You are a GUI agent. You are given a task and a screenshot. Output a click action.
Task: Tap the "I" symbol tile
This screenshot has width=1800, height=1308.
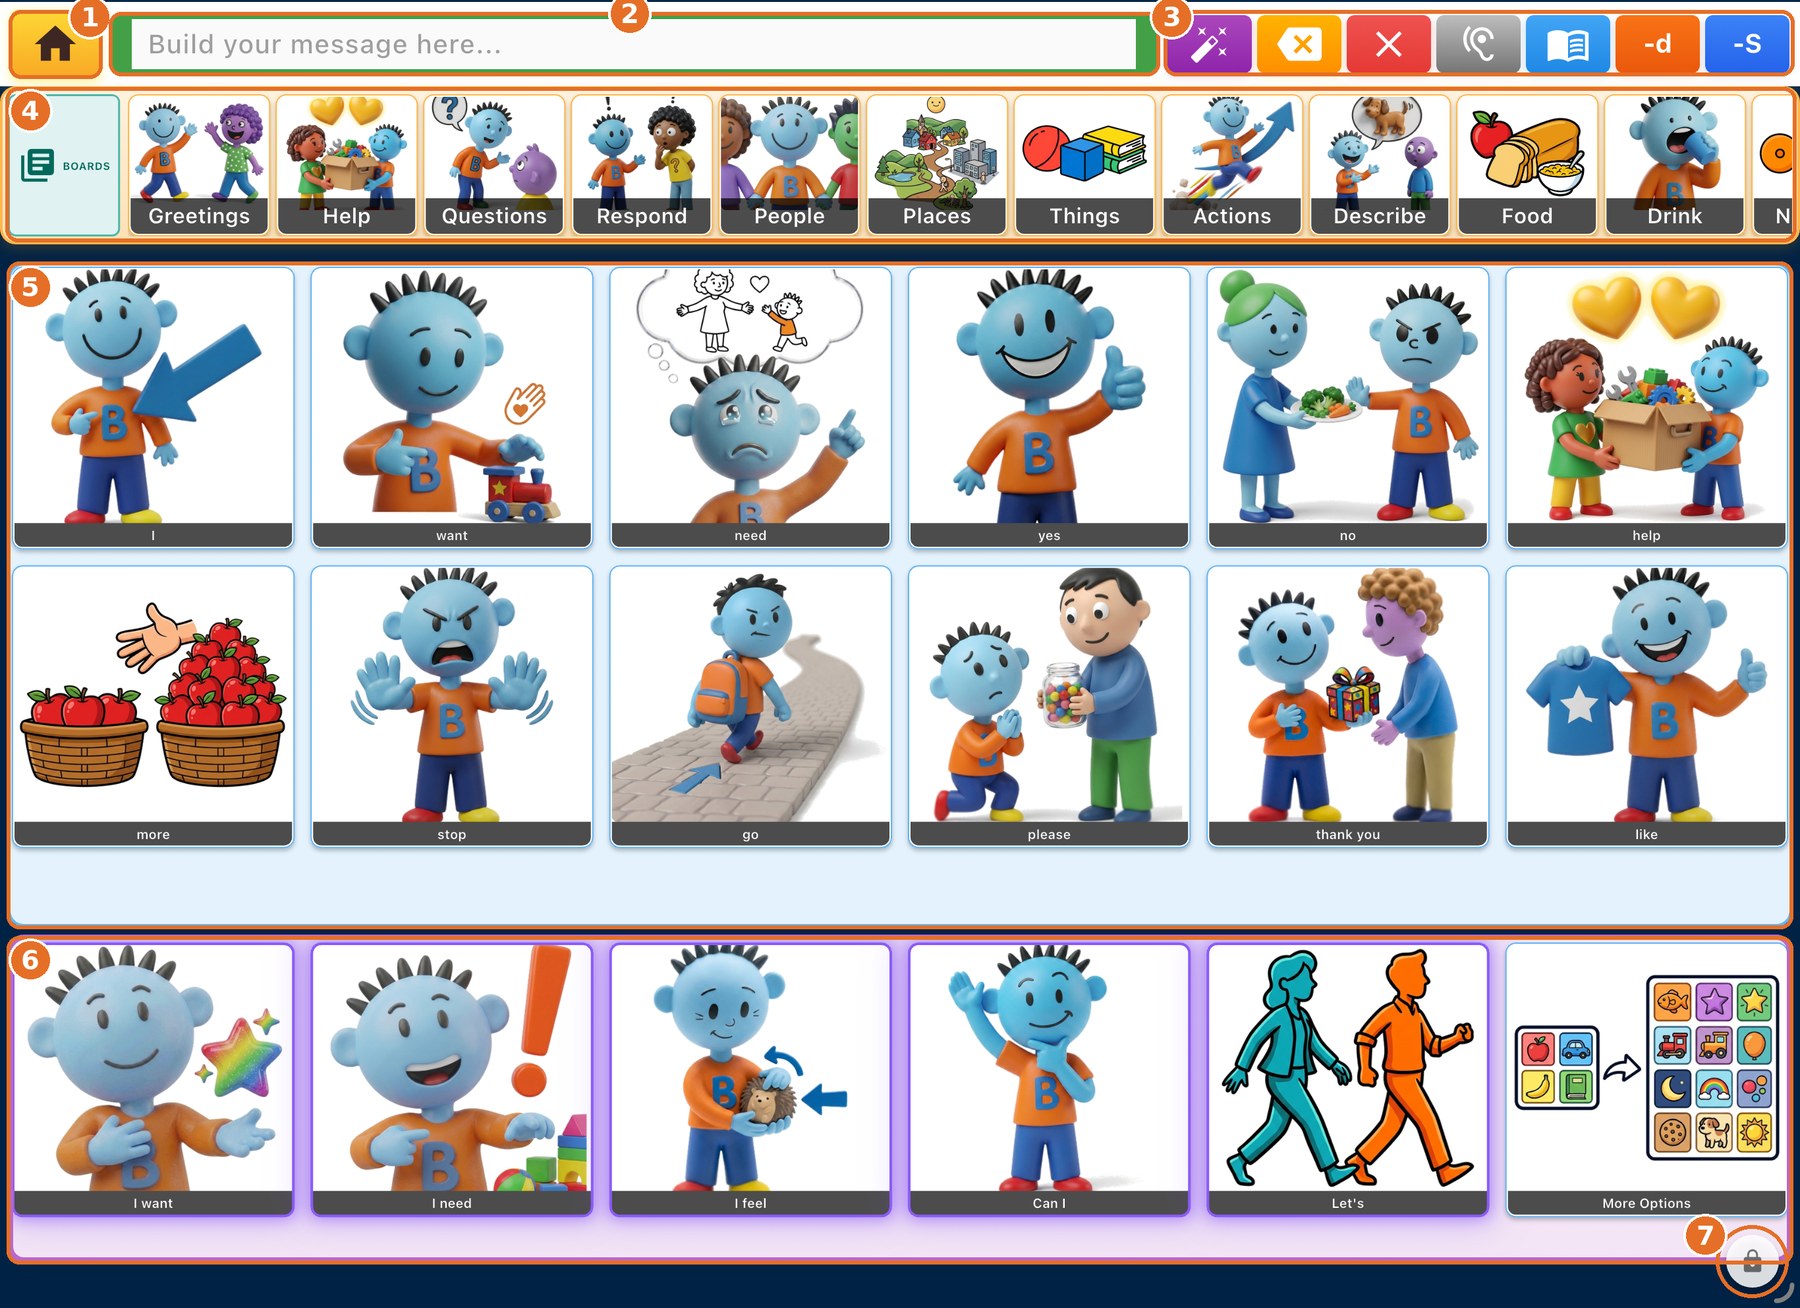(153, 407)
